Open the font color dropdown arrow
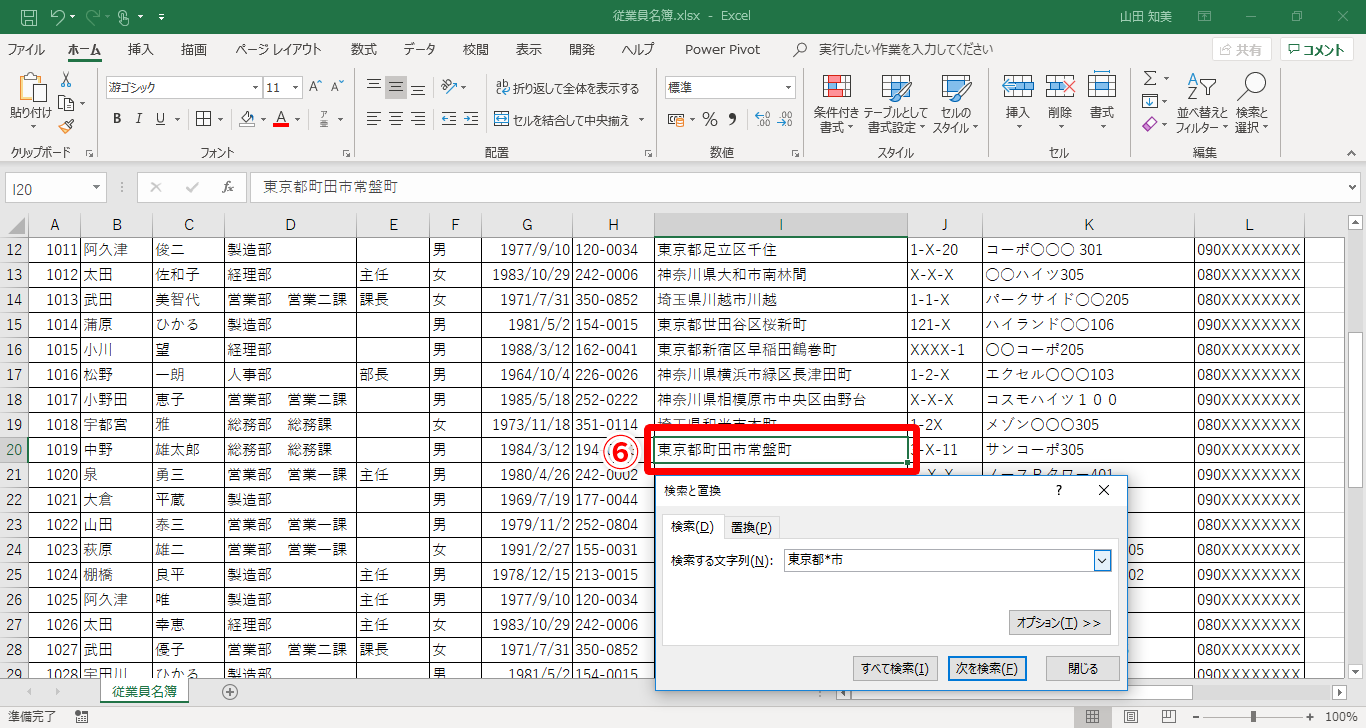1366x728 pixels. click(x=298, y=119)
